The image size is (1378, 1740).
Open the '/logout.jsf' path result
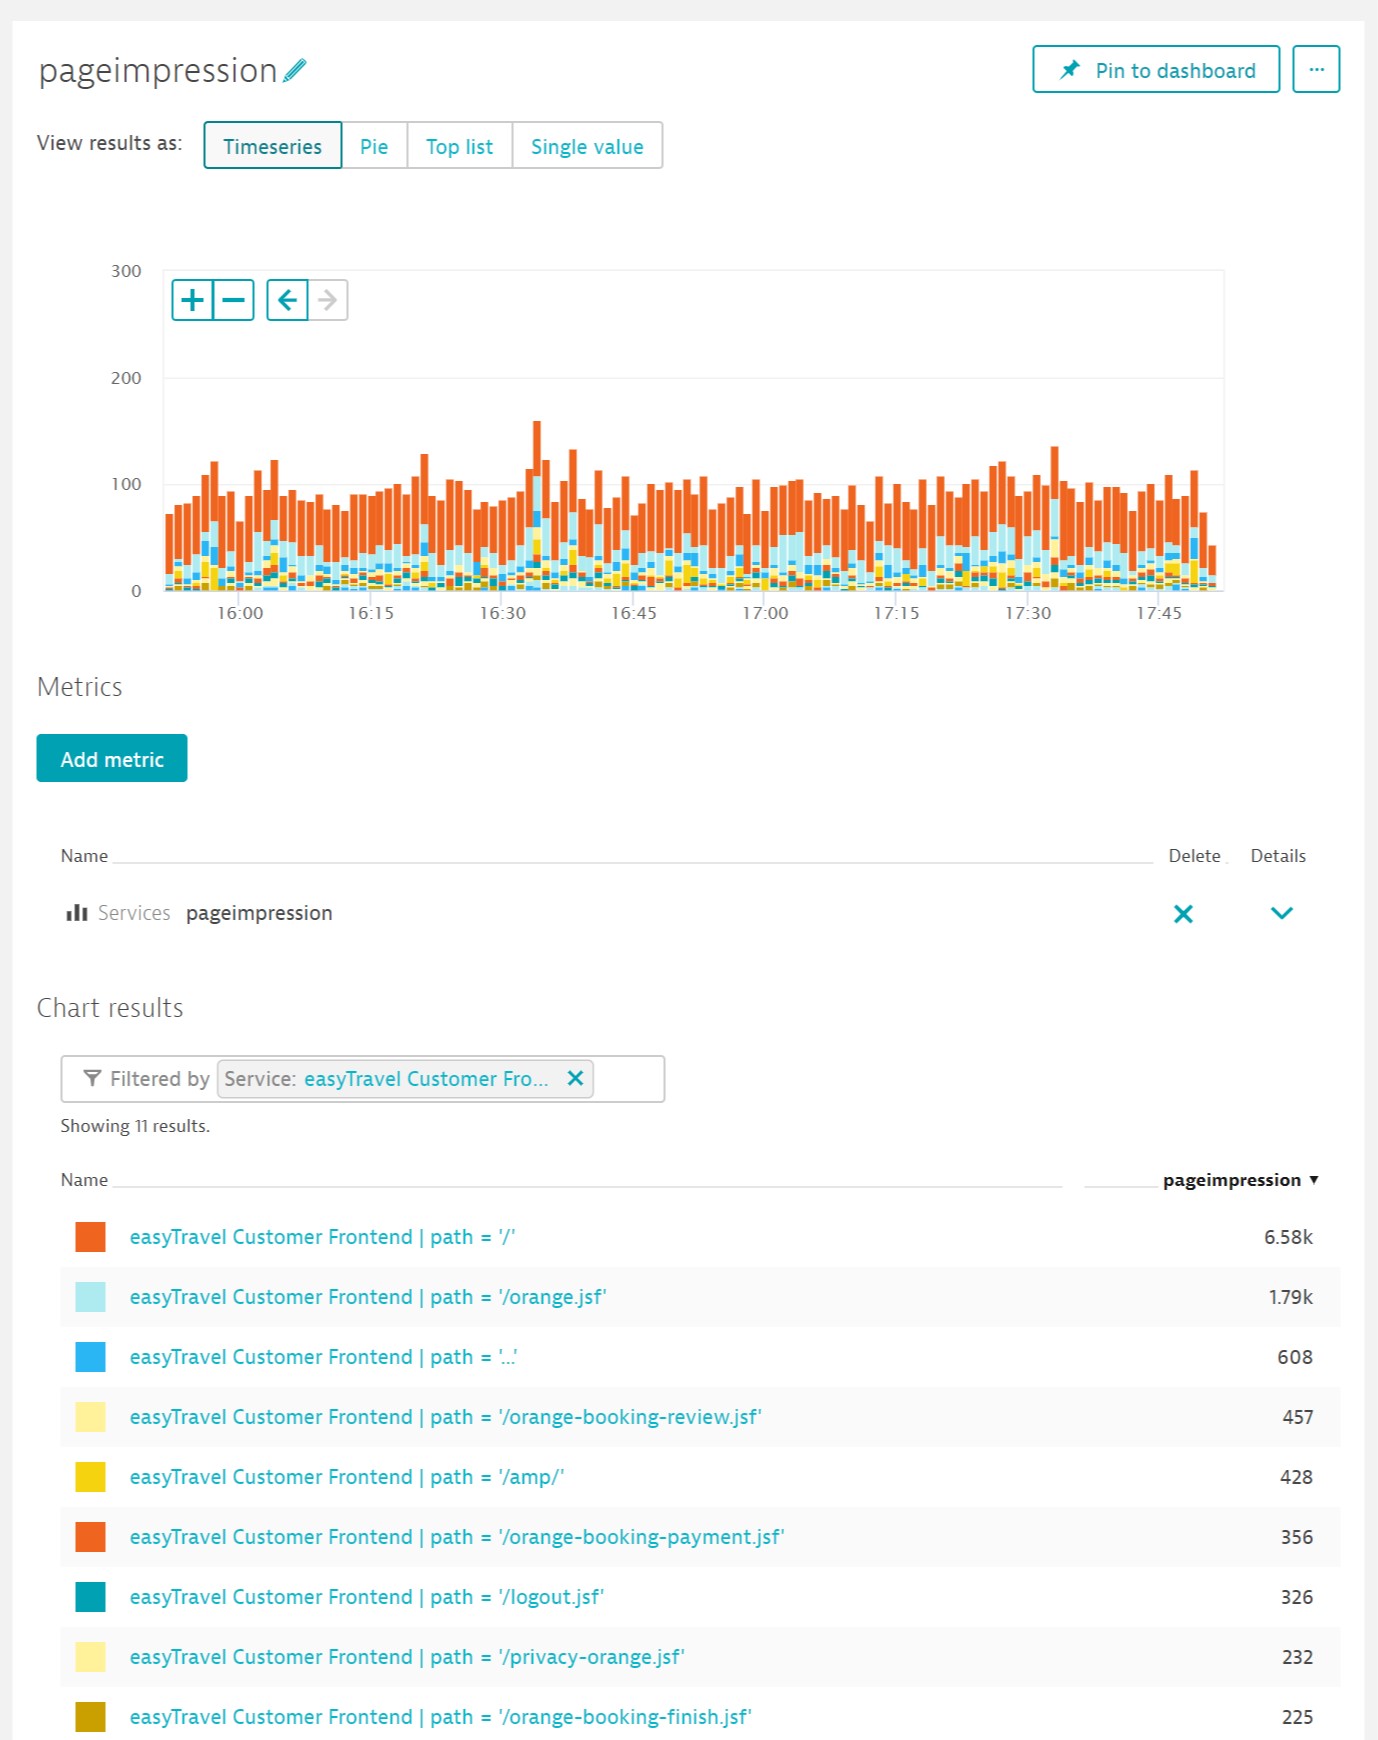tap(367, 1597)
